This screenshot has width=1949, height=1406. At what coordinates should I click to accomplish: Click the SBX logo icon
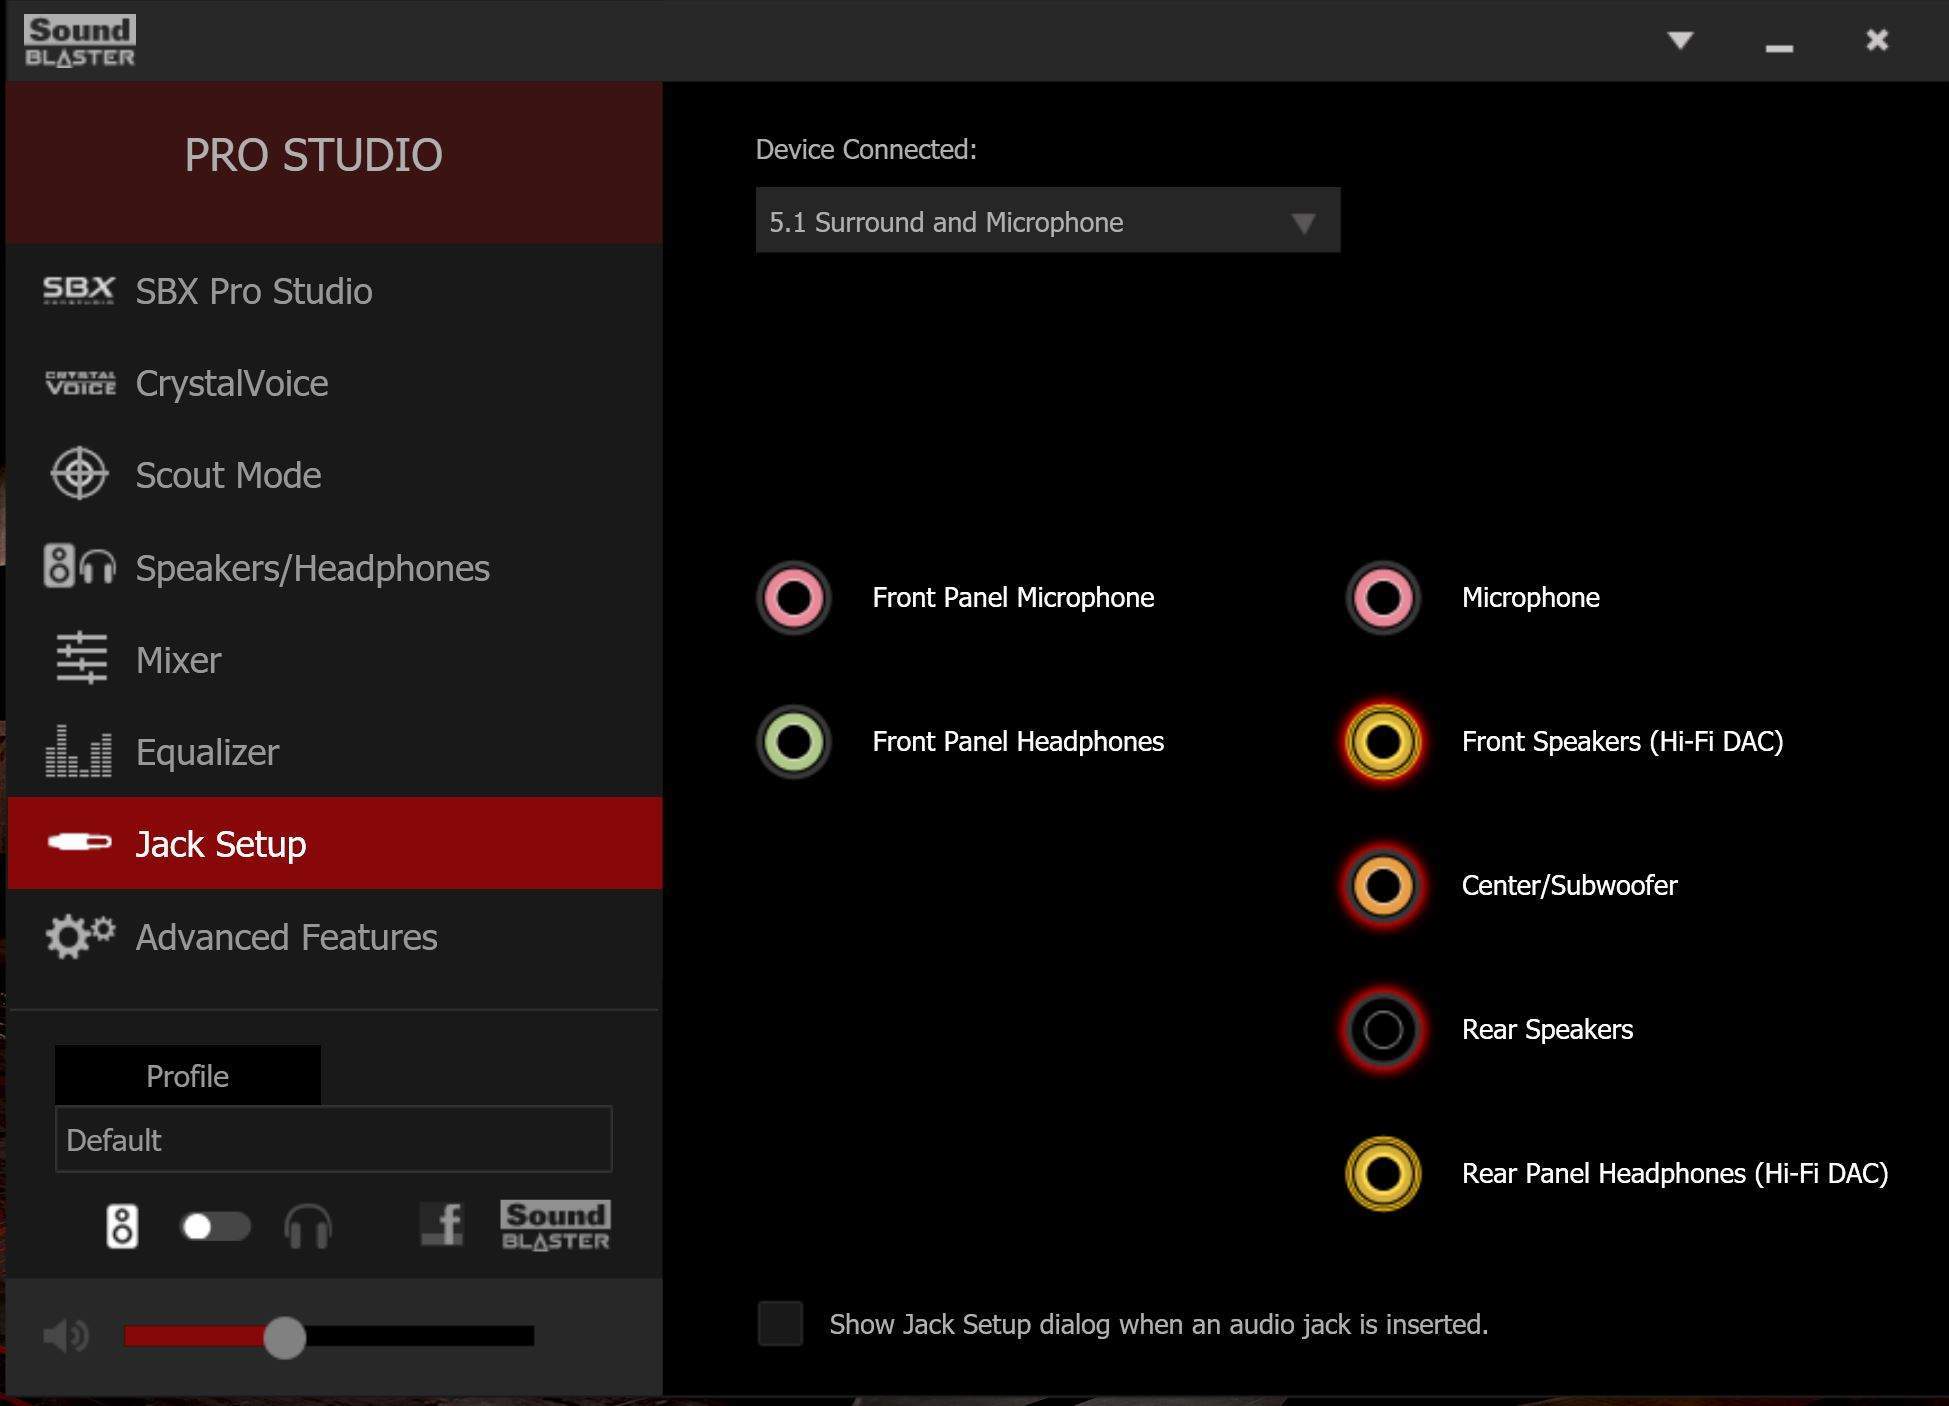tap(79, 290)
